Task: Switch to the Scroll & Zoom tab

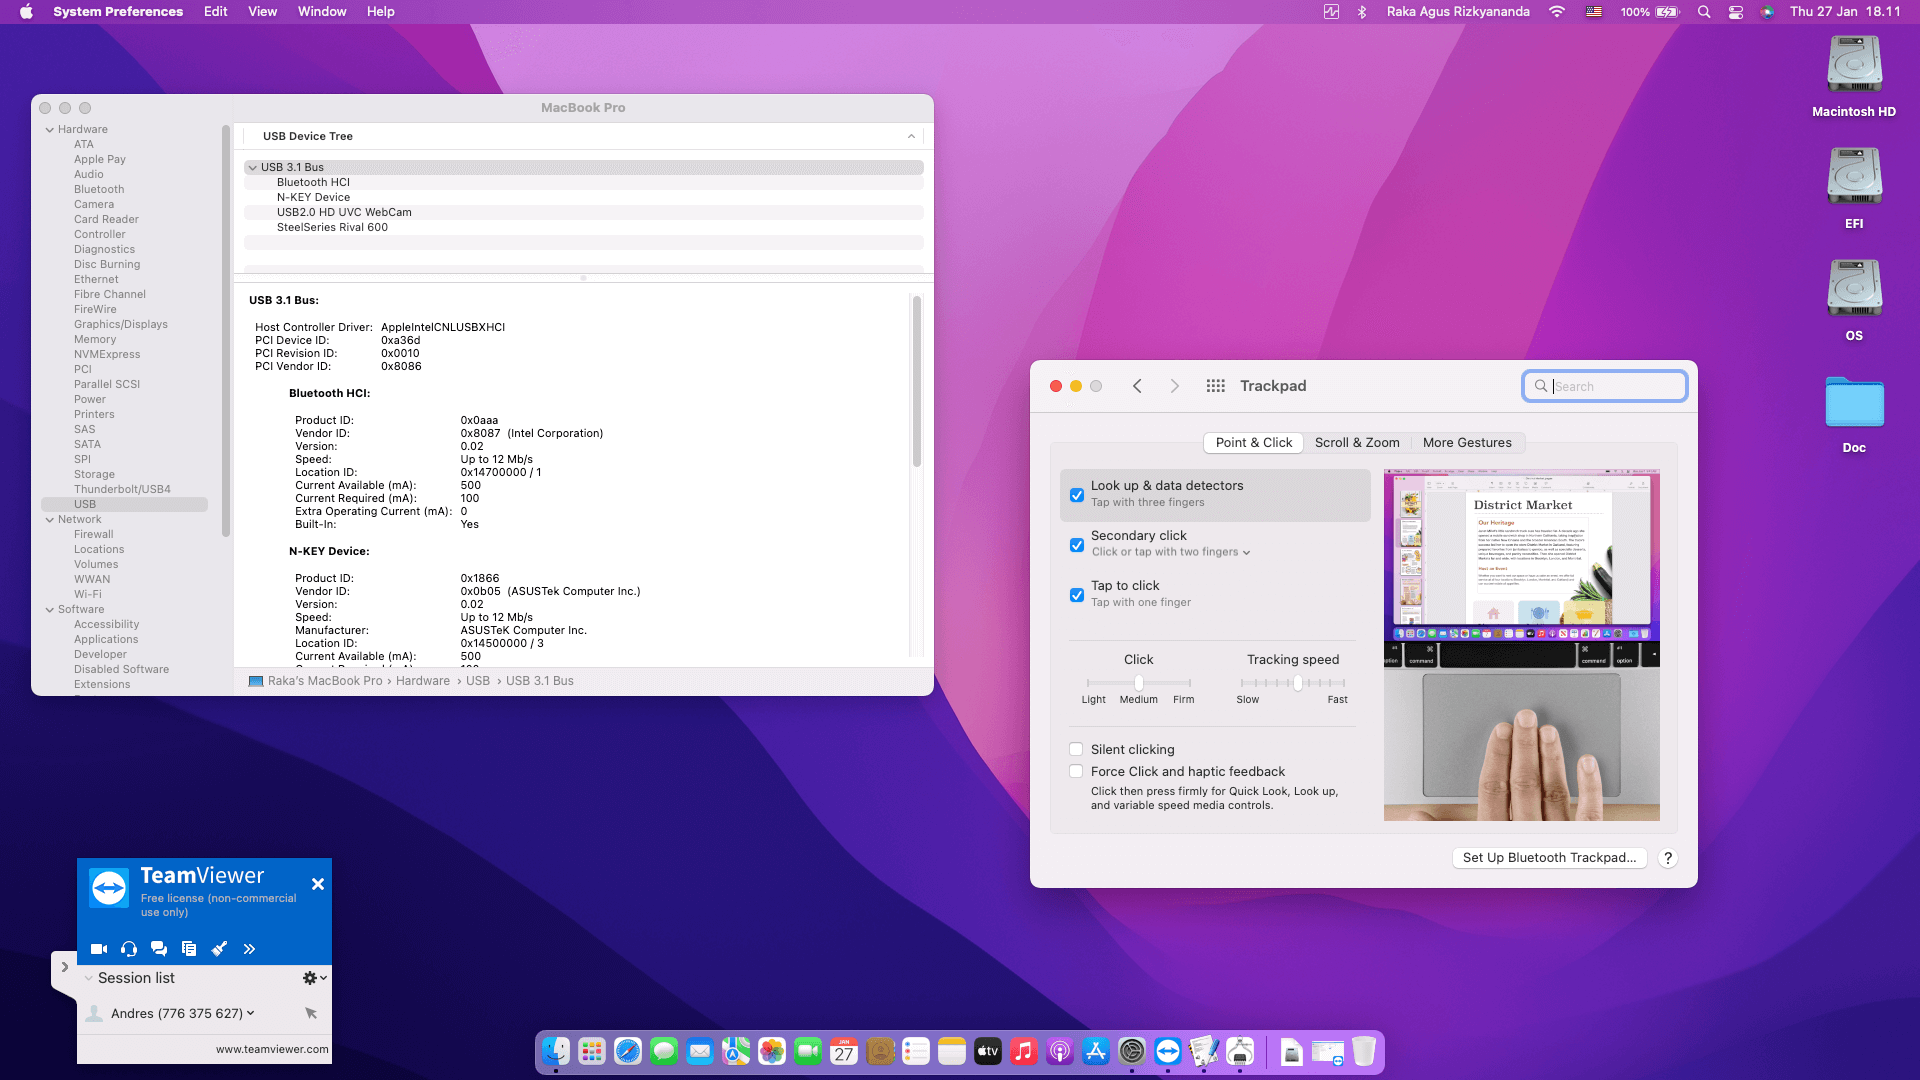Action: [1356, 443]
